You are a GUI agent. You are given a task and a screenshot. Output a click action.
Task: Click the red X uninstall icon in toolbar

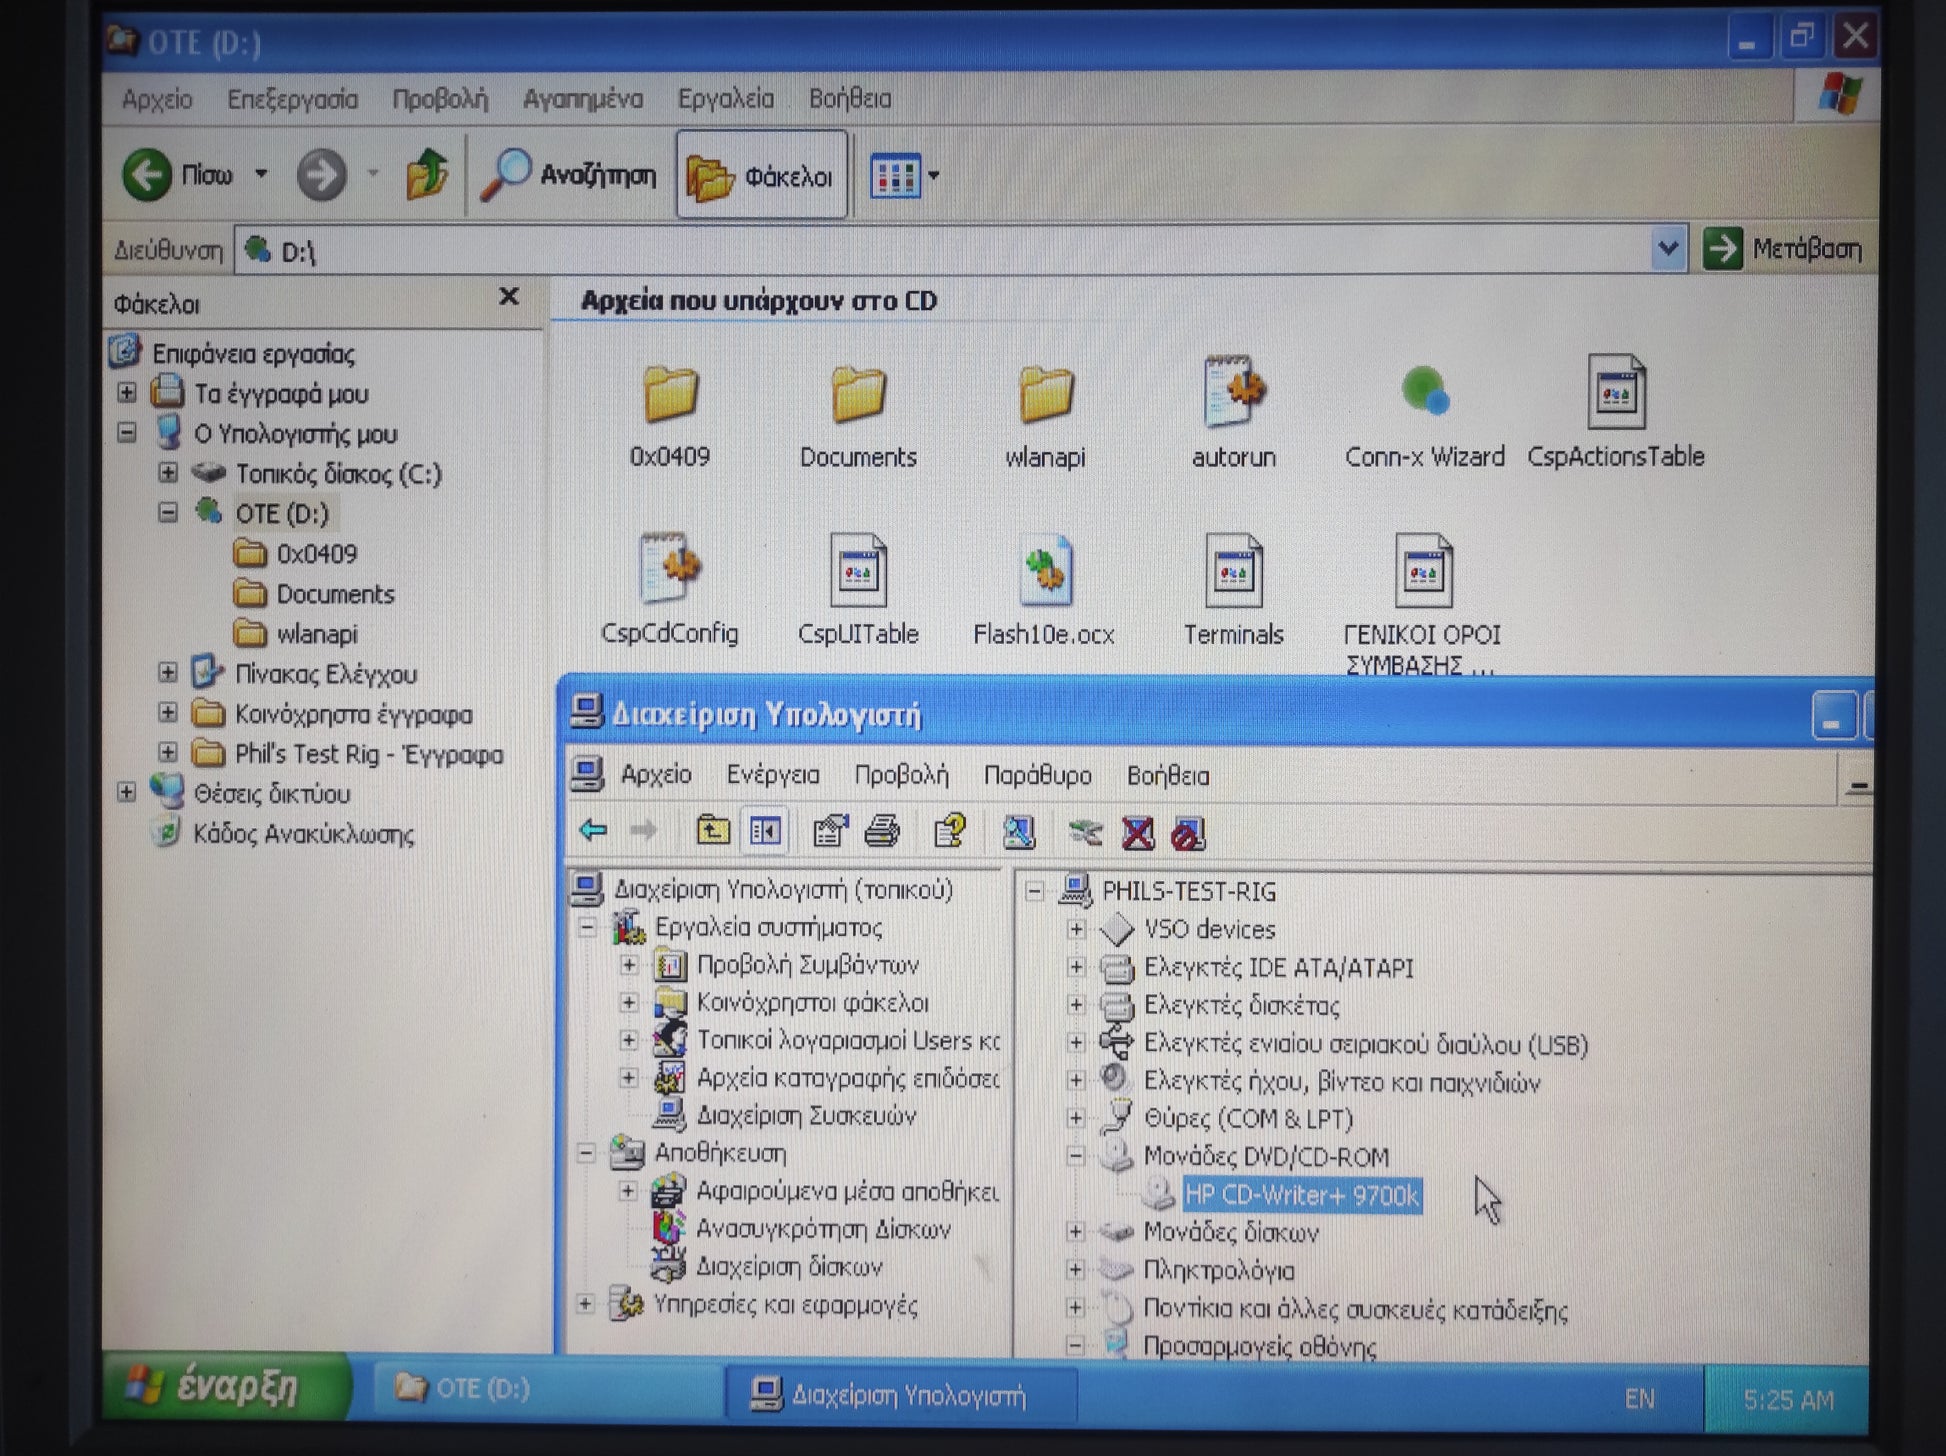coord(1137,833)
